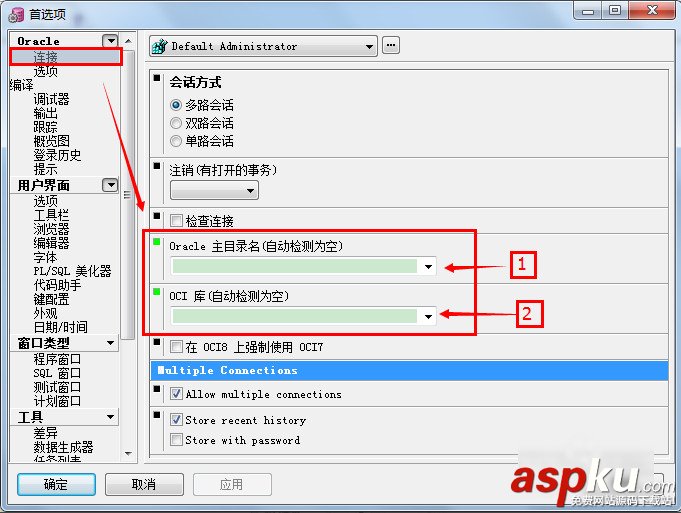
Task: Toggle Store recent history checkbox
Action: click(x=176, y=420)
